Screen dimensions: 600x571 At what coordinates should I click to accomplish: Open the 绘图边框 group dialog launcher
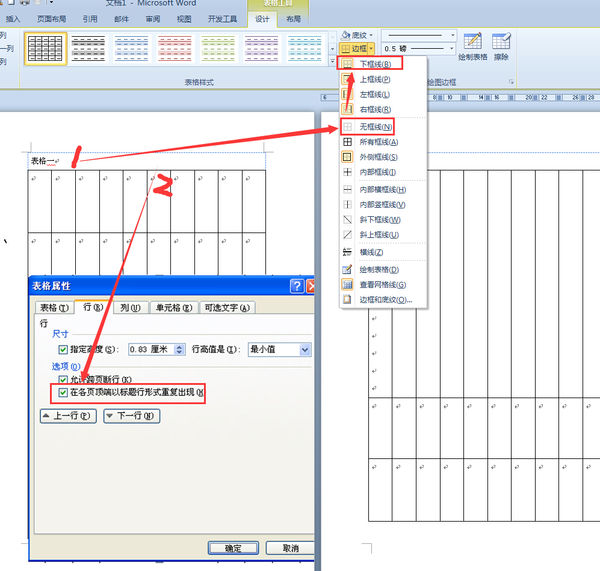511,82
